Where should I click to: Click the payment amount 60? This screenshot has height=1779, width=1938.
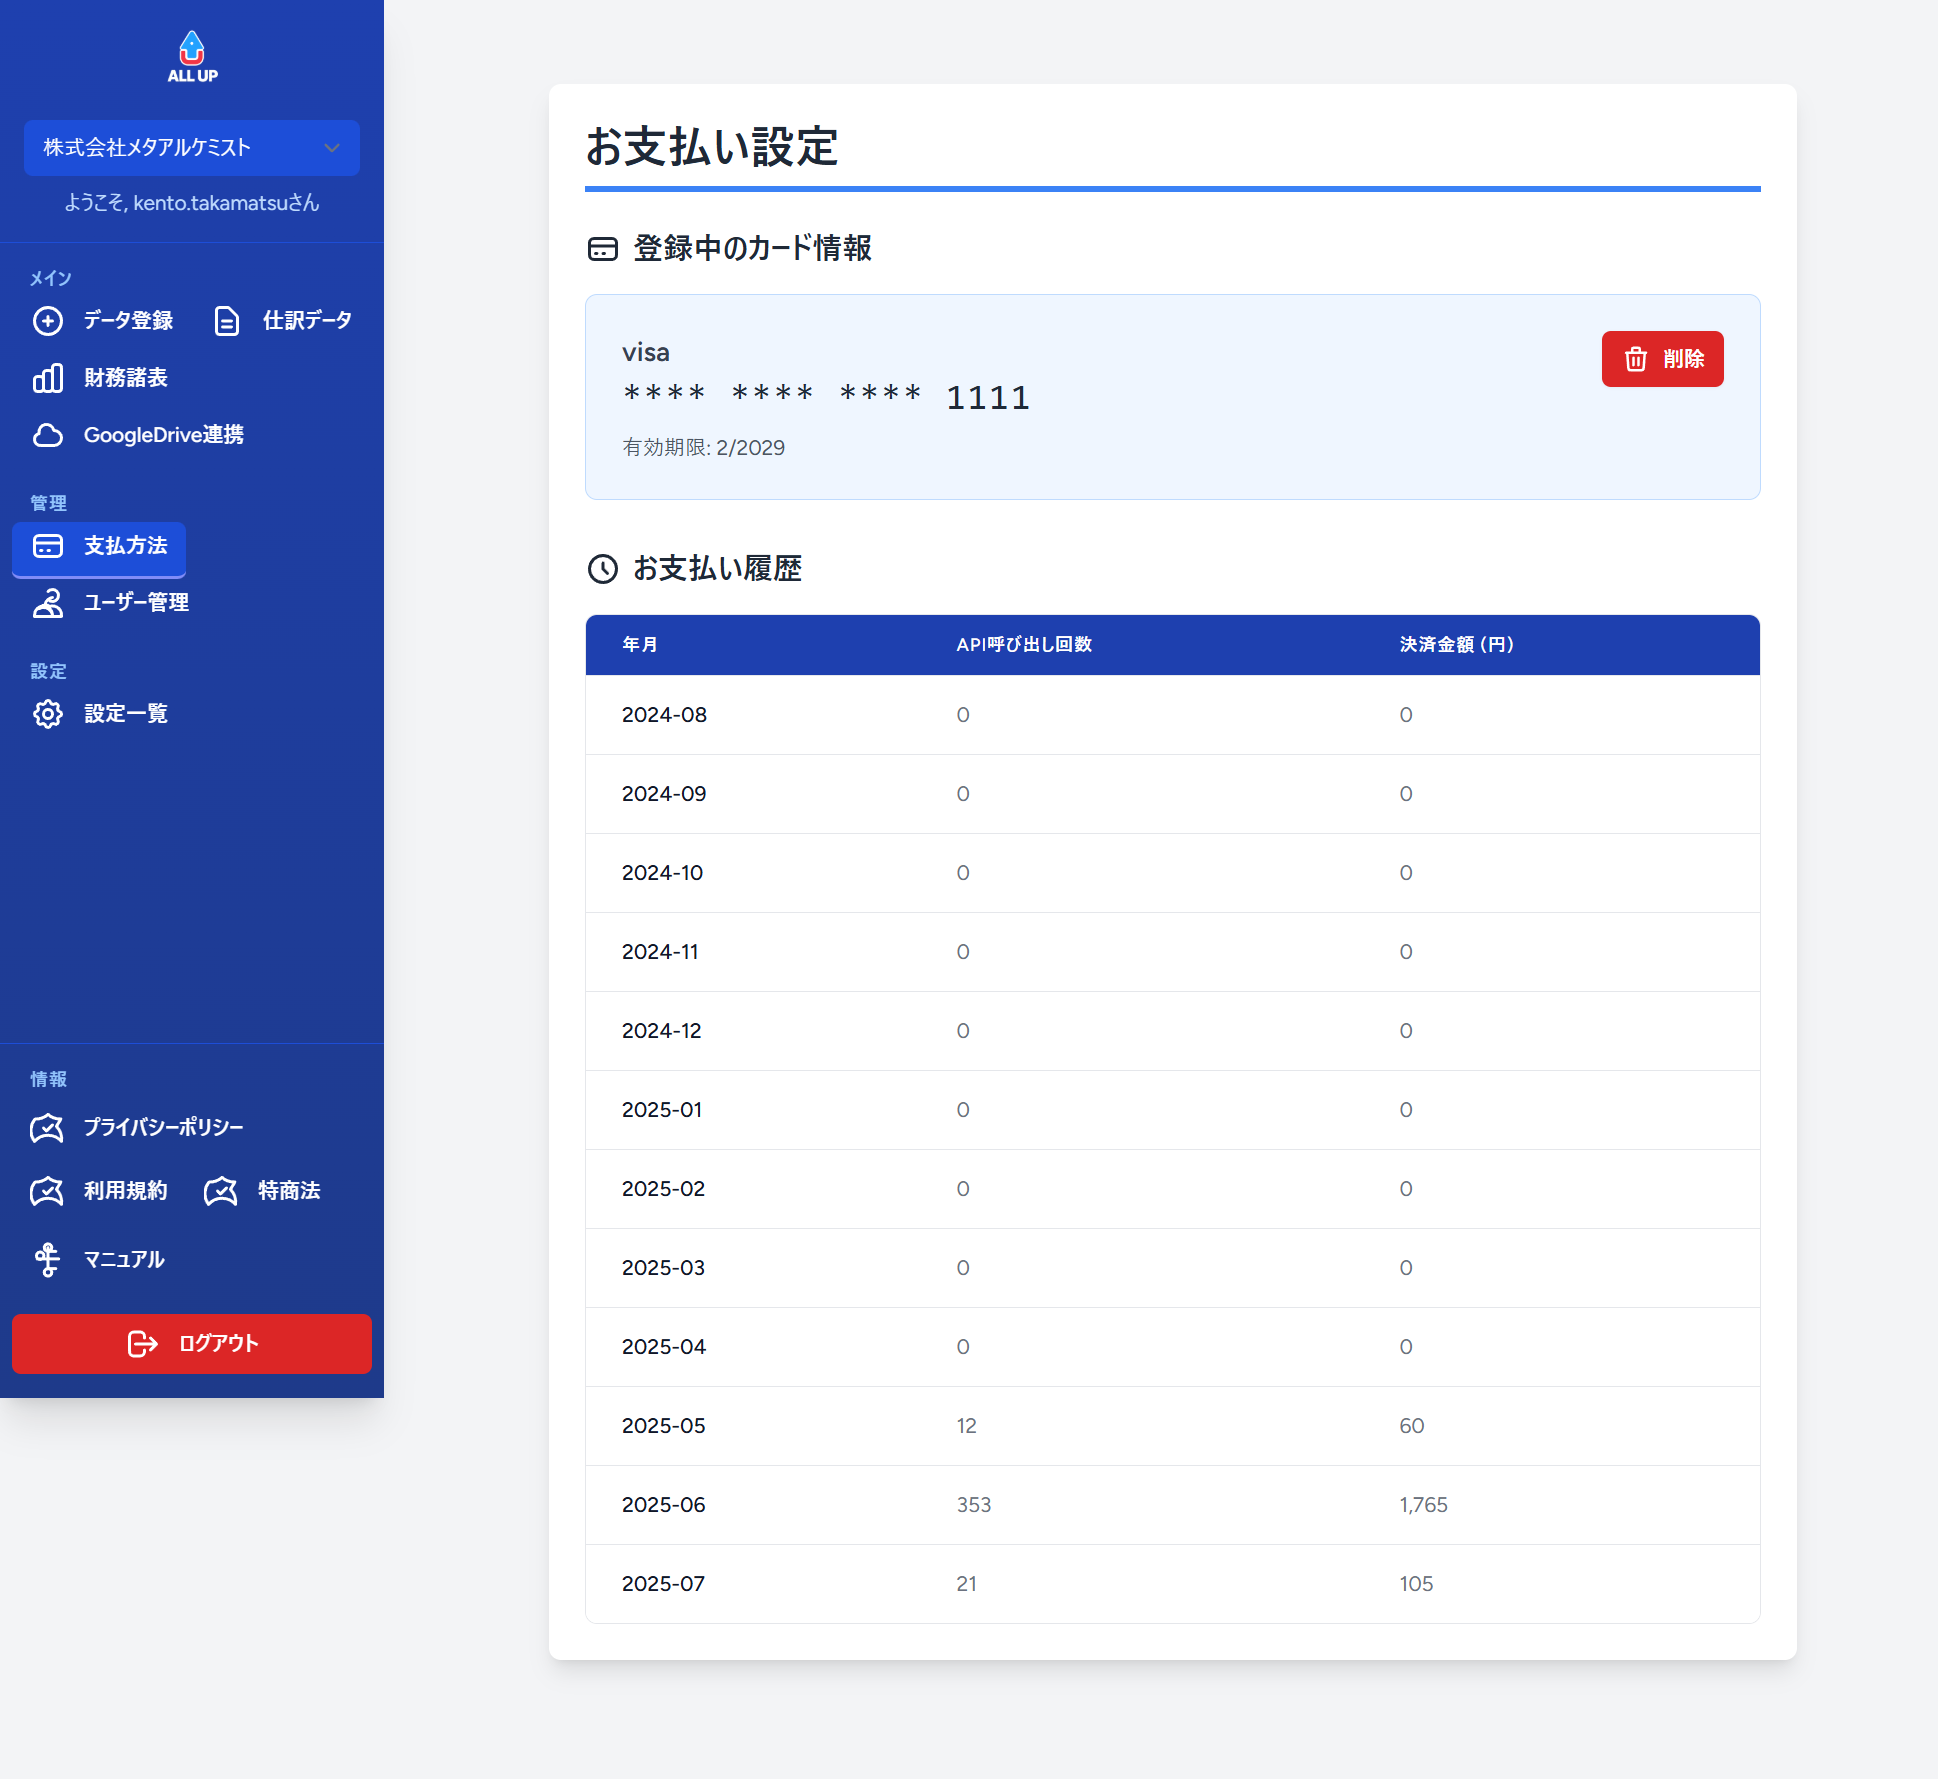(x=1412, y=1426)
